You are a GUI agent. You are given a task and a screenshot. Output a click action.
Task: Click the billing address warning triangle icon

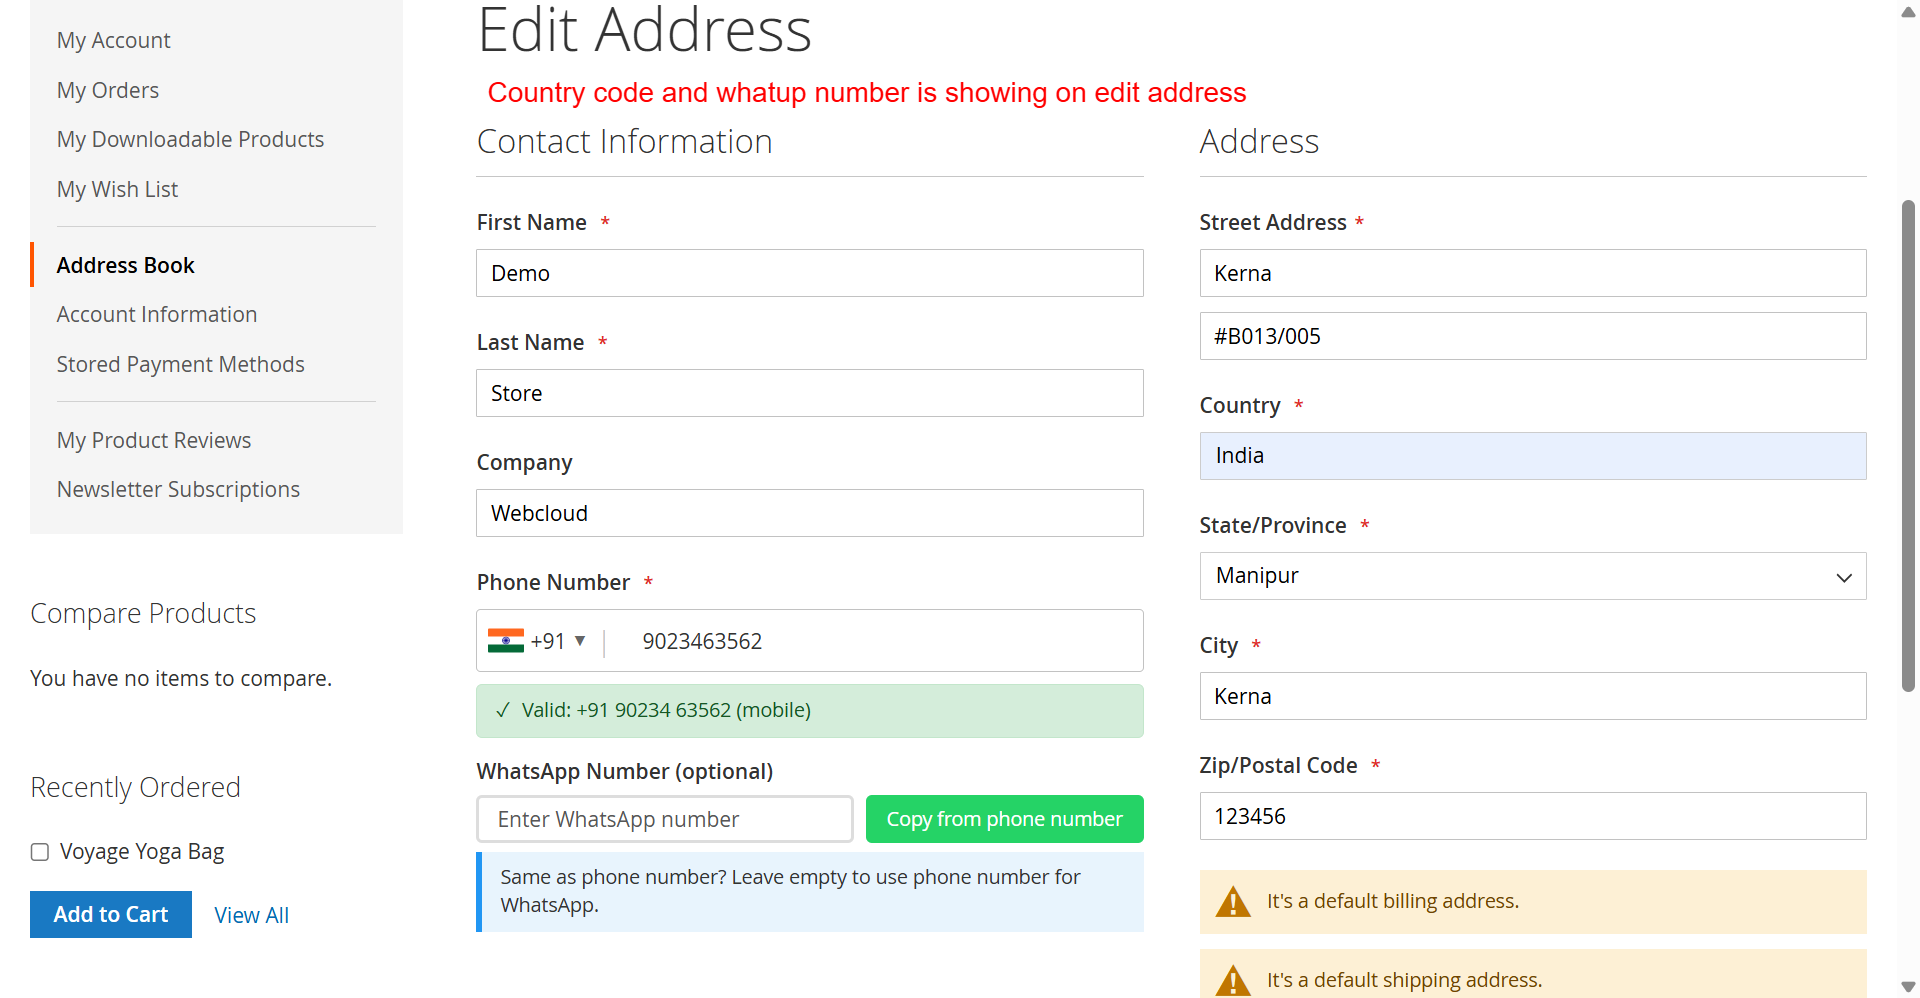pos(1233,902)
